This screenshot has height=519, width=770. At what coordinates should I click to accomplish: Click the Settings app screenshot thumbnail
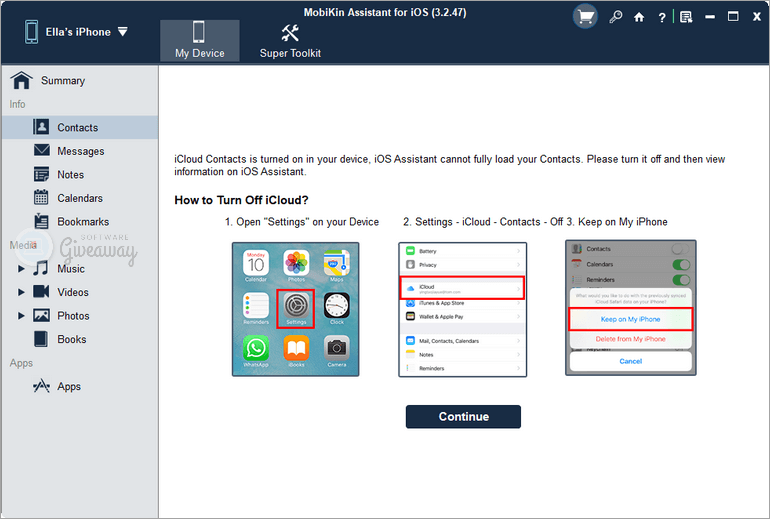[296, 309]
